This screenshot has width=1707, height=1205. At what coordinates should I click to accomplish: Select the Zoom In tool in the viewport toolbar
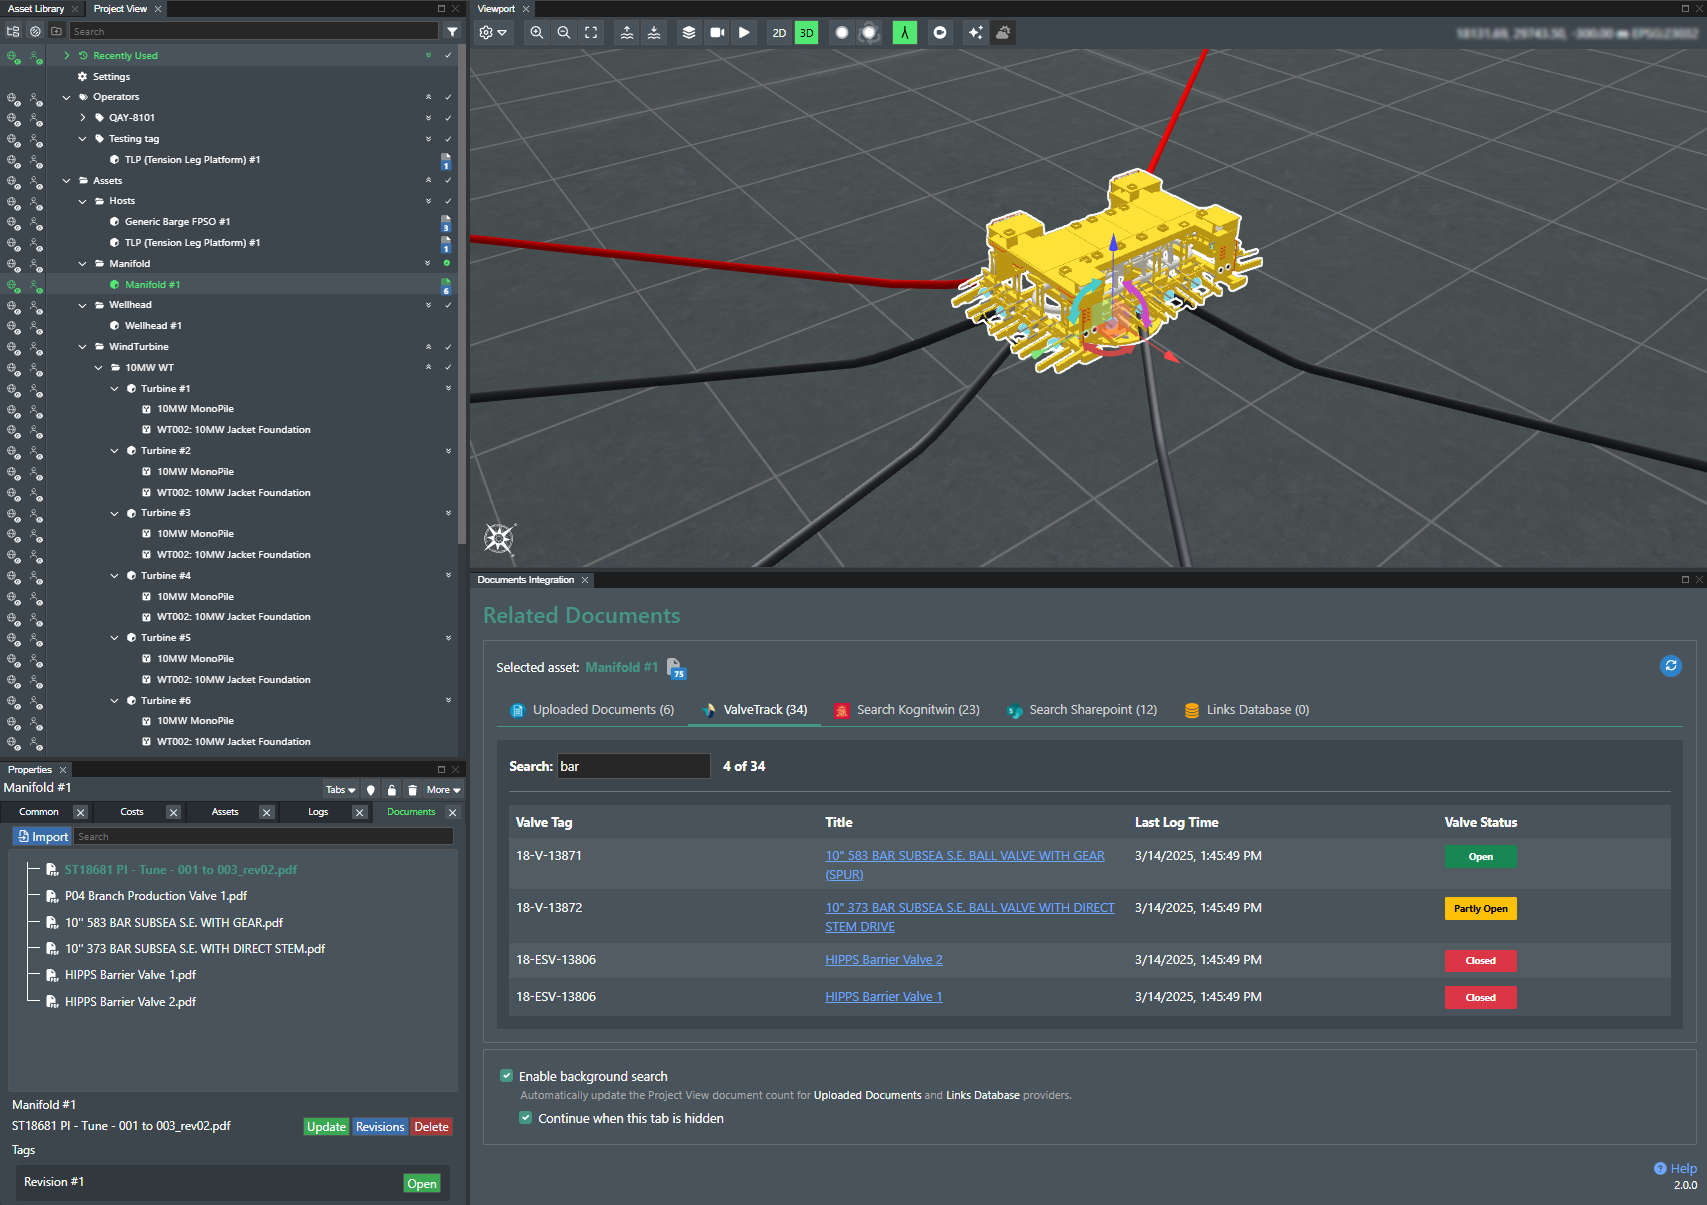(537, 32)
